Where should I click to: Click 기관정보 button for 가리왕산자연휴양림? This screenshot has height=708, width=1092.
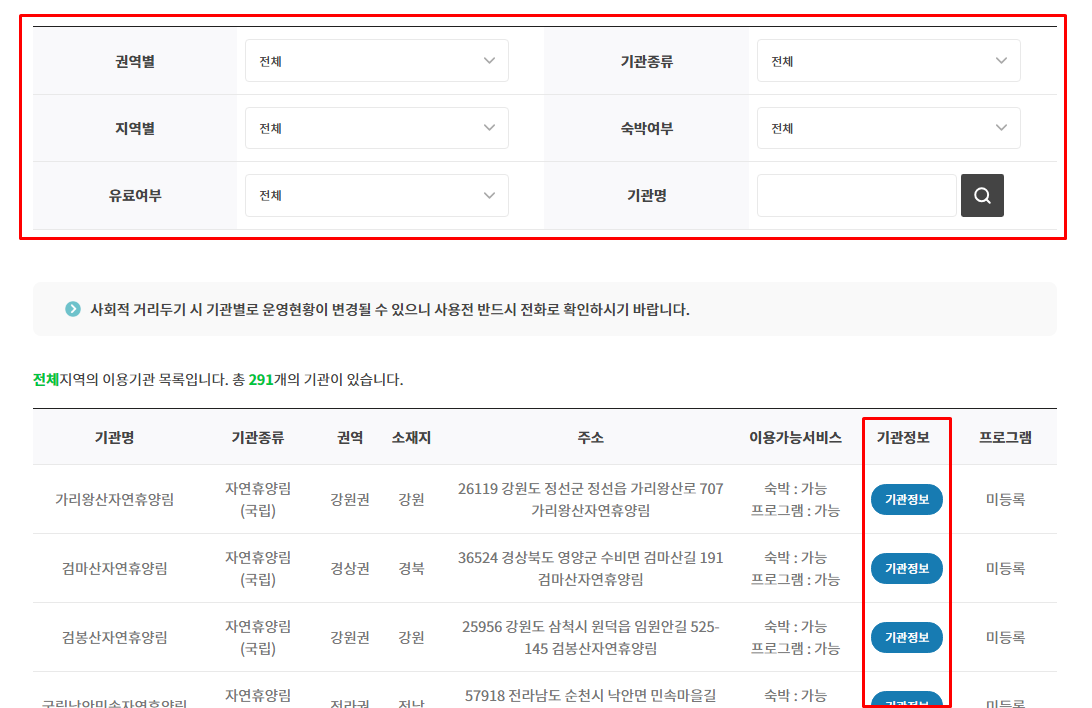[906, 500]
